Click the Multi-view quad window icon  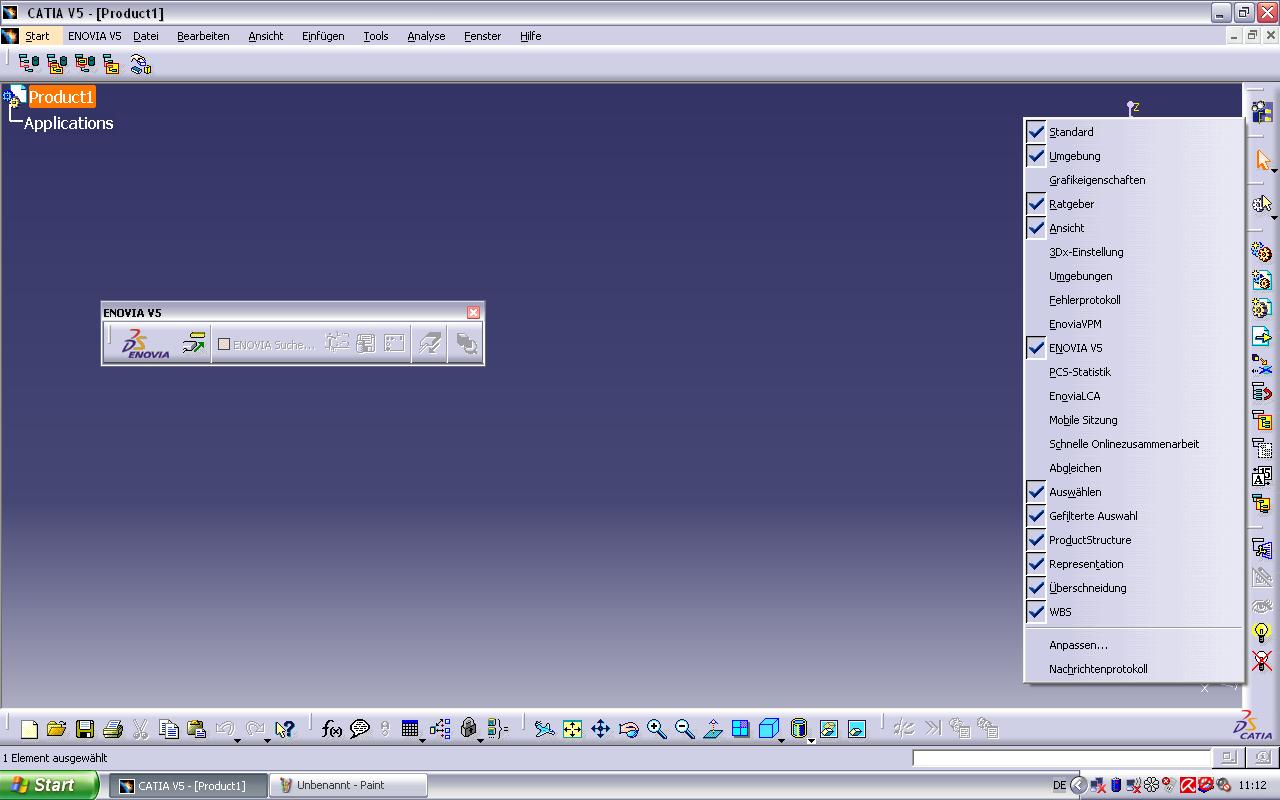tap(740, 729)
